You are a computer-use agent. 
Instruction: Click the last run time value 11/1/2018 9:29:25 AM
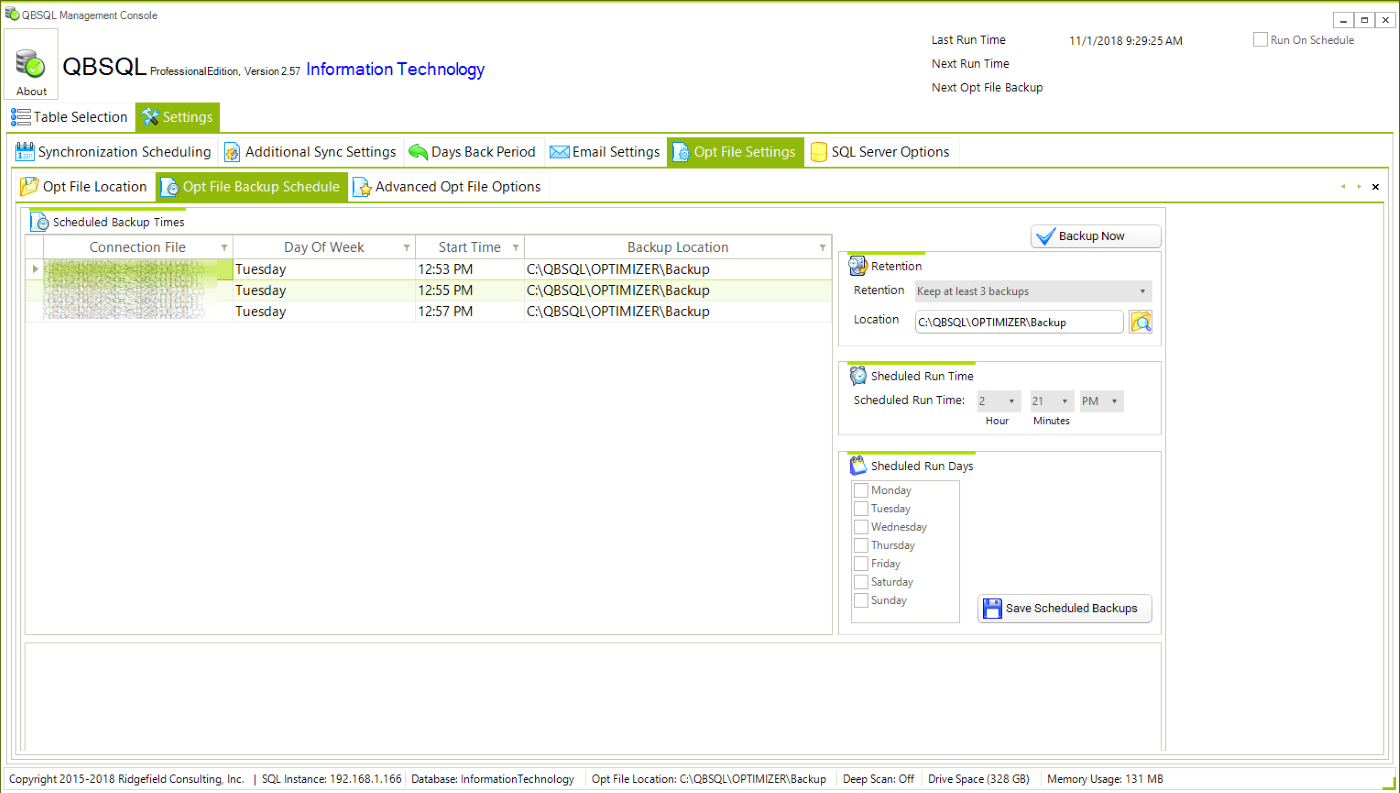tap(1126, 41)
